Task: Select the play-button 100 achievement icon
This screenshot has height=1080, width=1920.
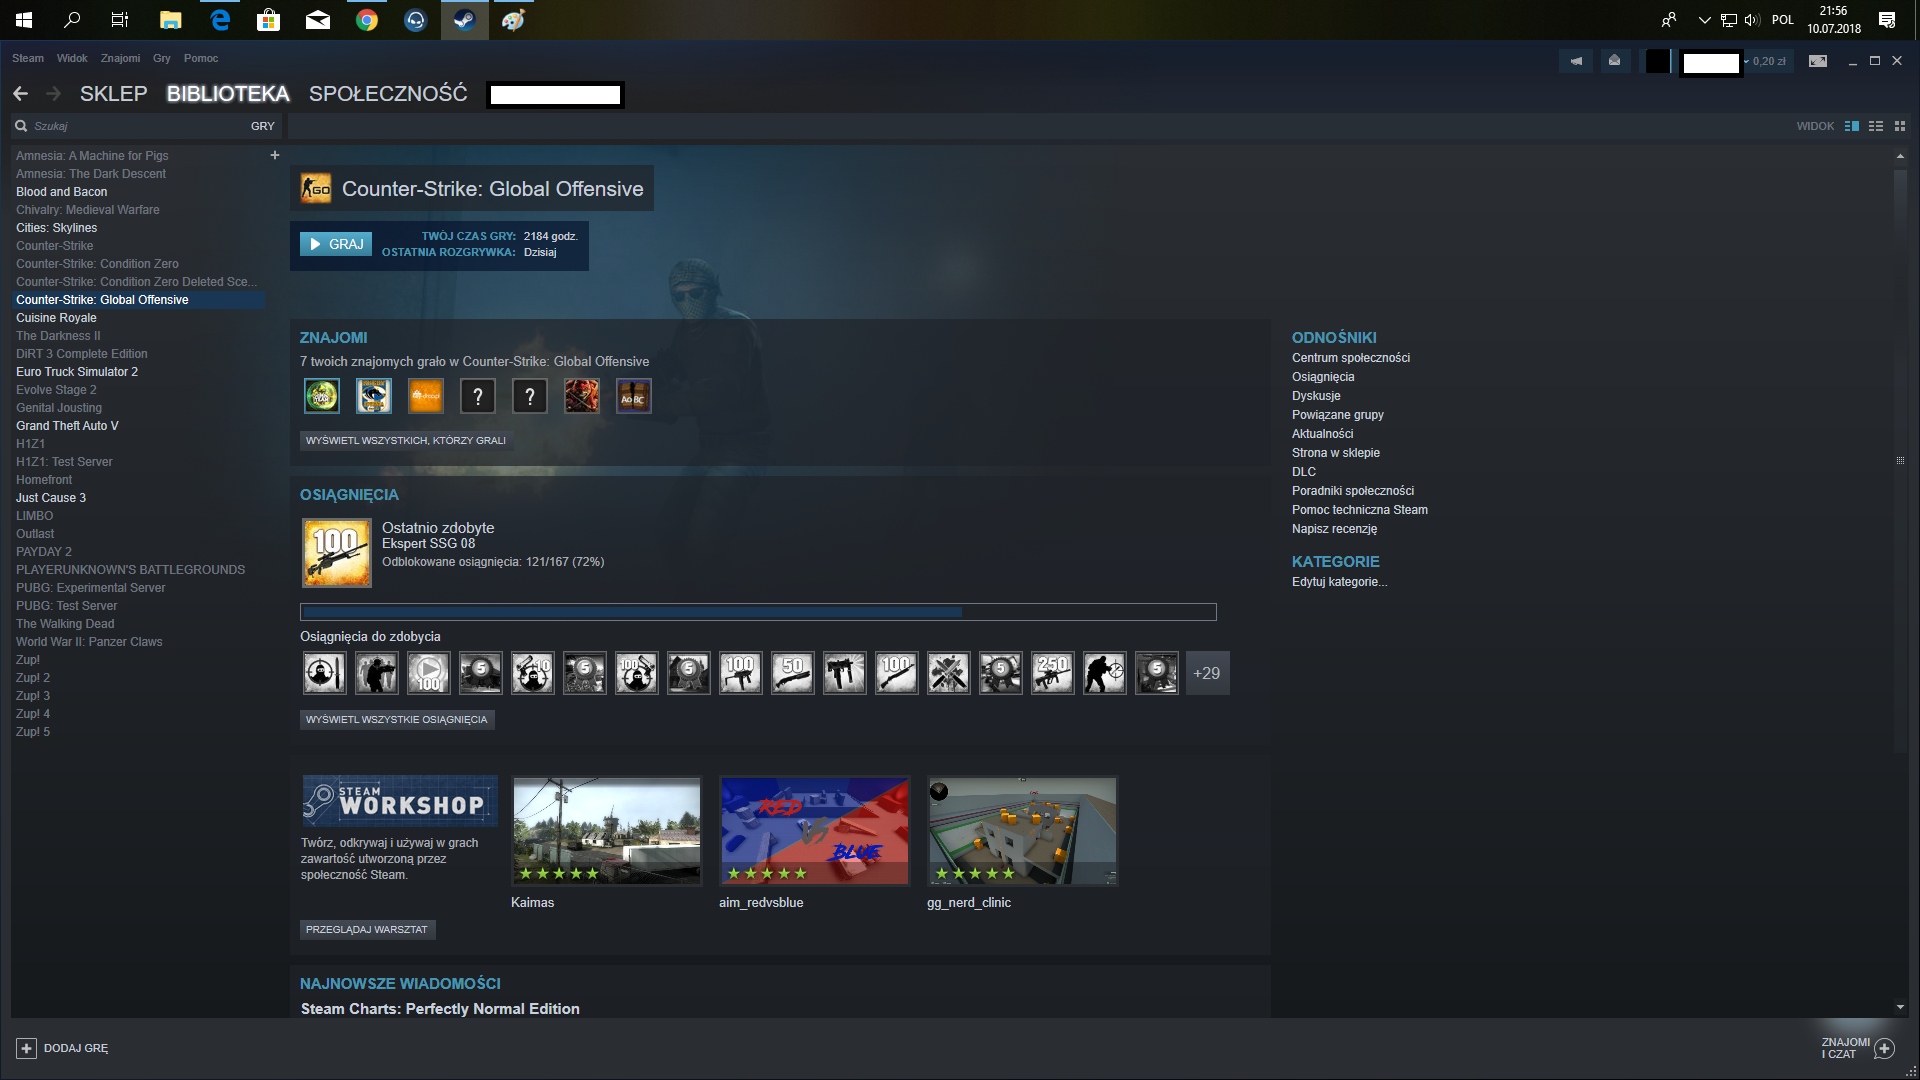Action: [x=429, y=673]
